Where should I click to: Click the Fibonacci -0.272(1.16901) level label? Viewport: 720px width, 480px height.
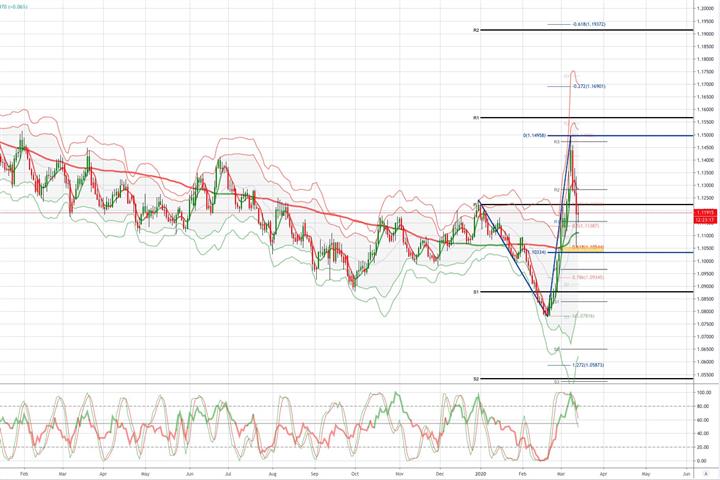(589, 86)
